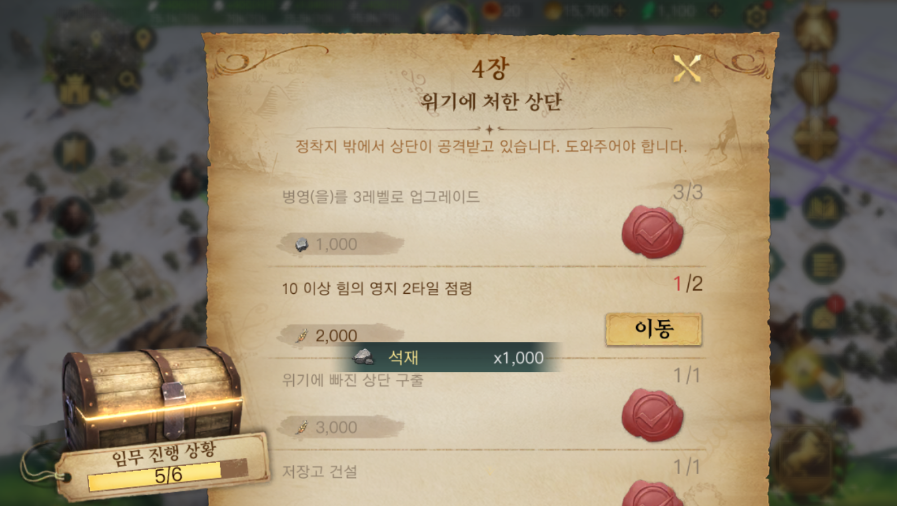Tap the 2,000 reward chip

pos(341,335)
